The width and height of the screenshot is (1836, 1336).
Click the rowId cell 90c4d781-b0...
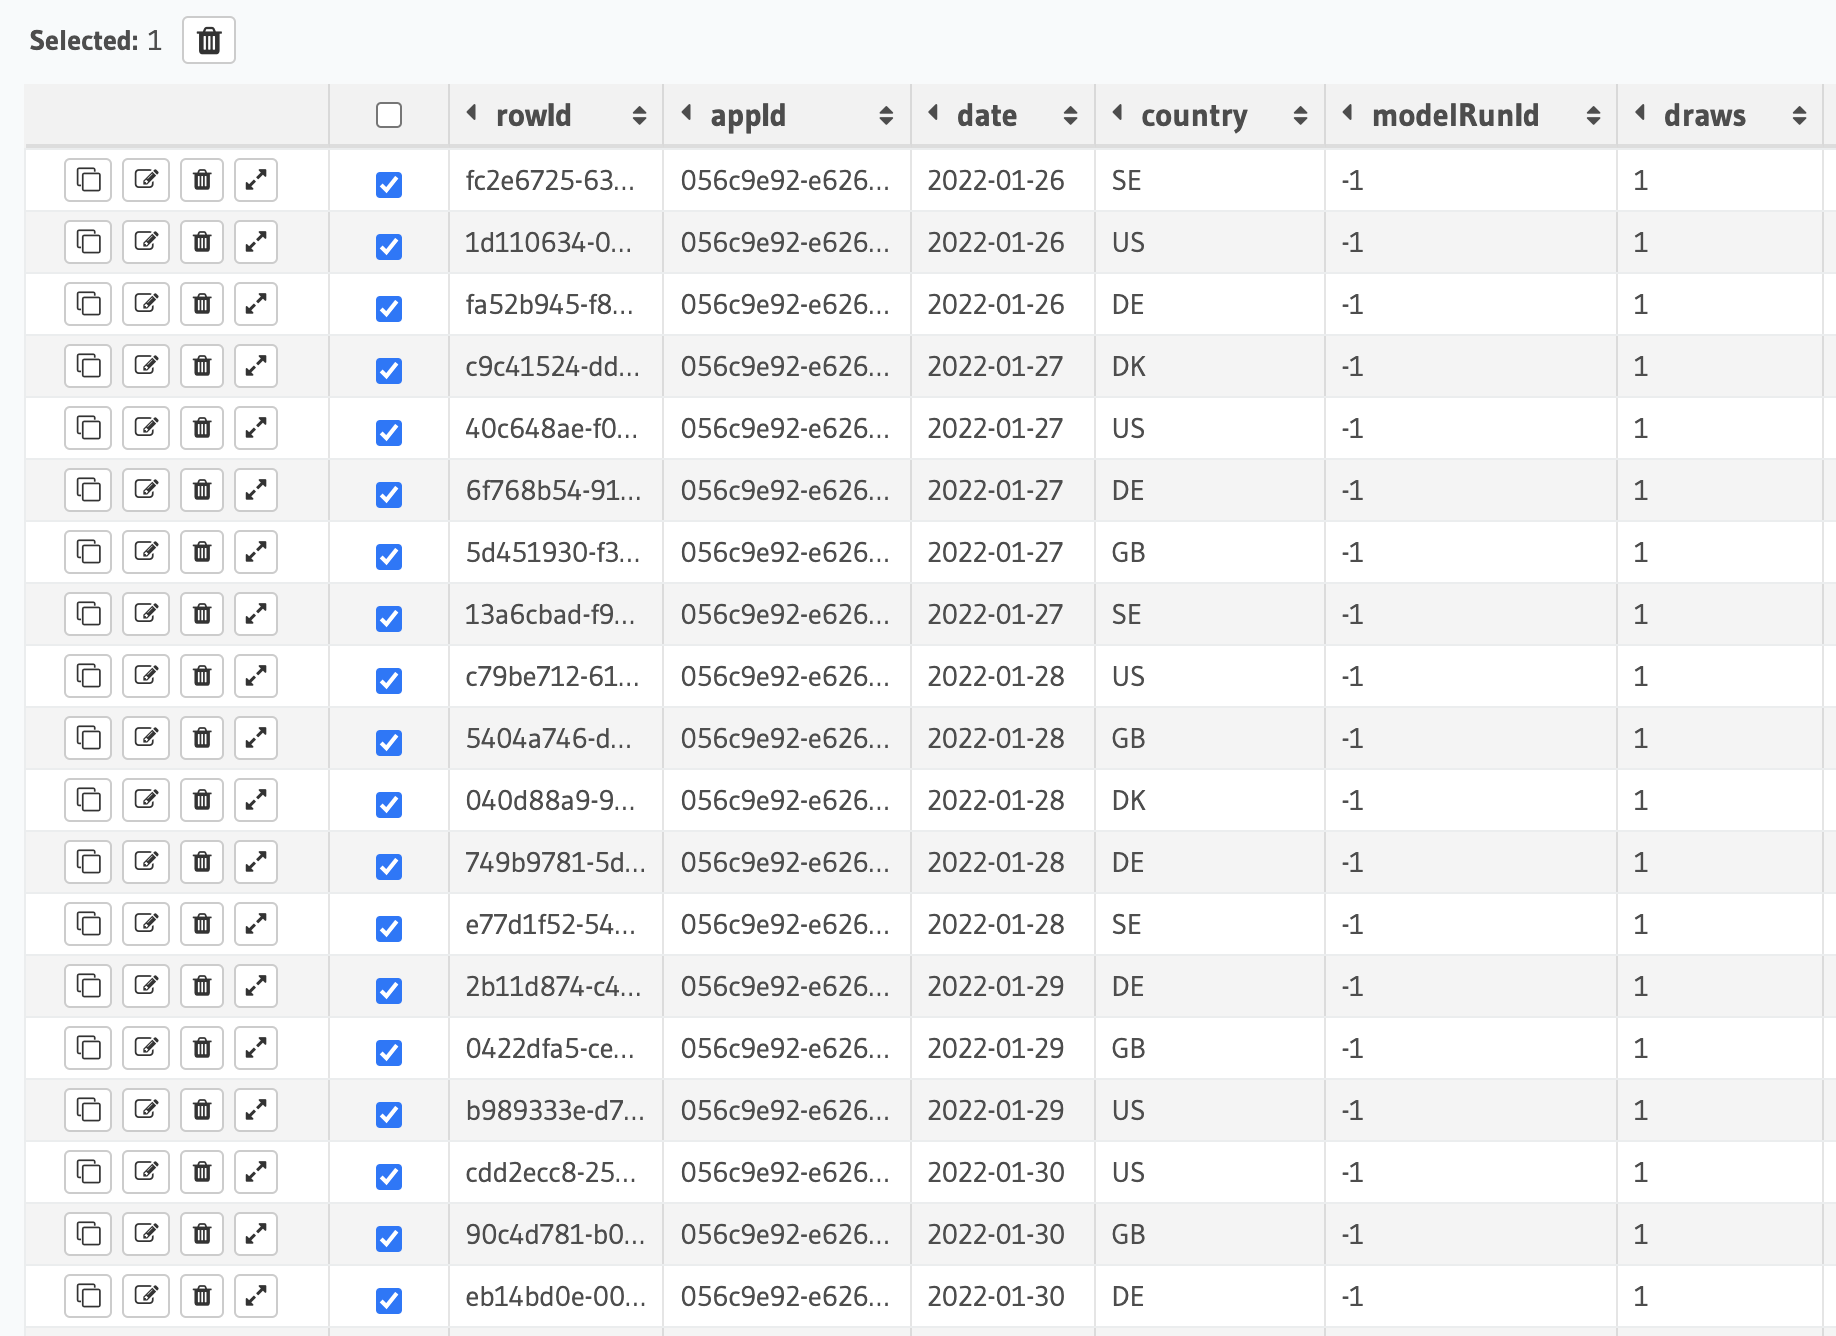(x=556, y=1234)
